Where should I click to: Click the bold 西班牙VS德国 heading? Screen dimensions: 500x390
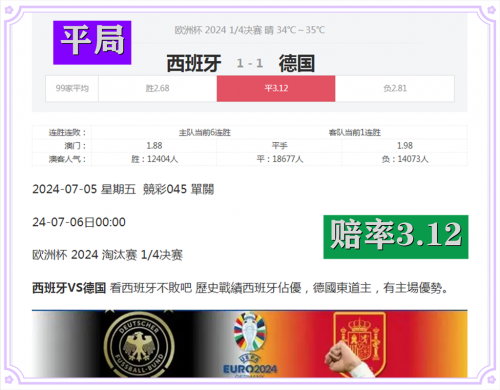(x=69, y=288)
